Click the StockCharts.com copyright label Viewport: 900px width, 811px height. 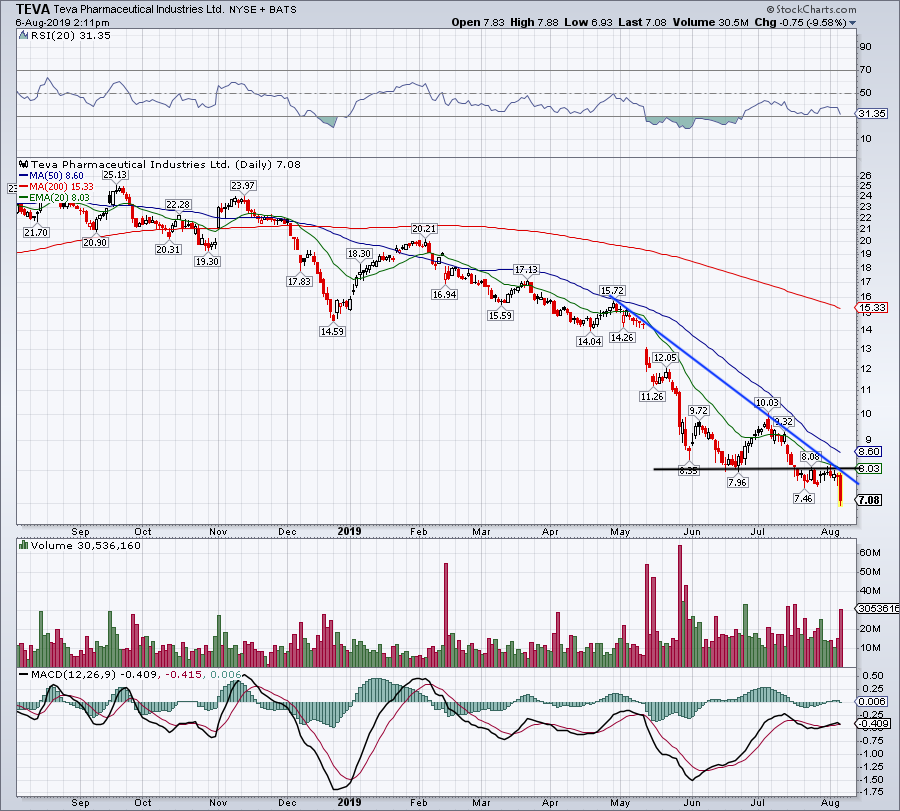811,9
